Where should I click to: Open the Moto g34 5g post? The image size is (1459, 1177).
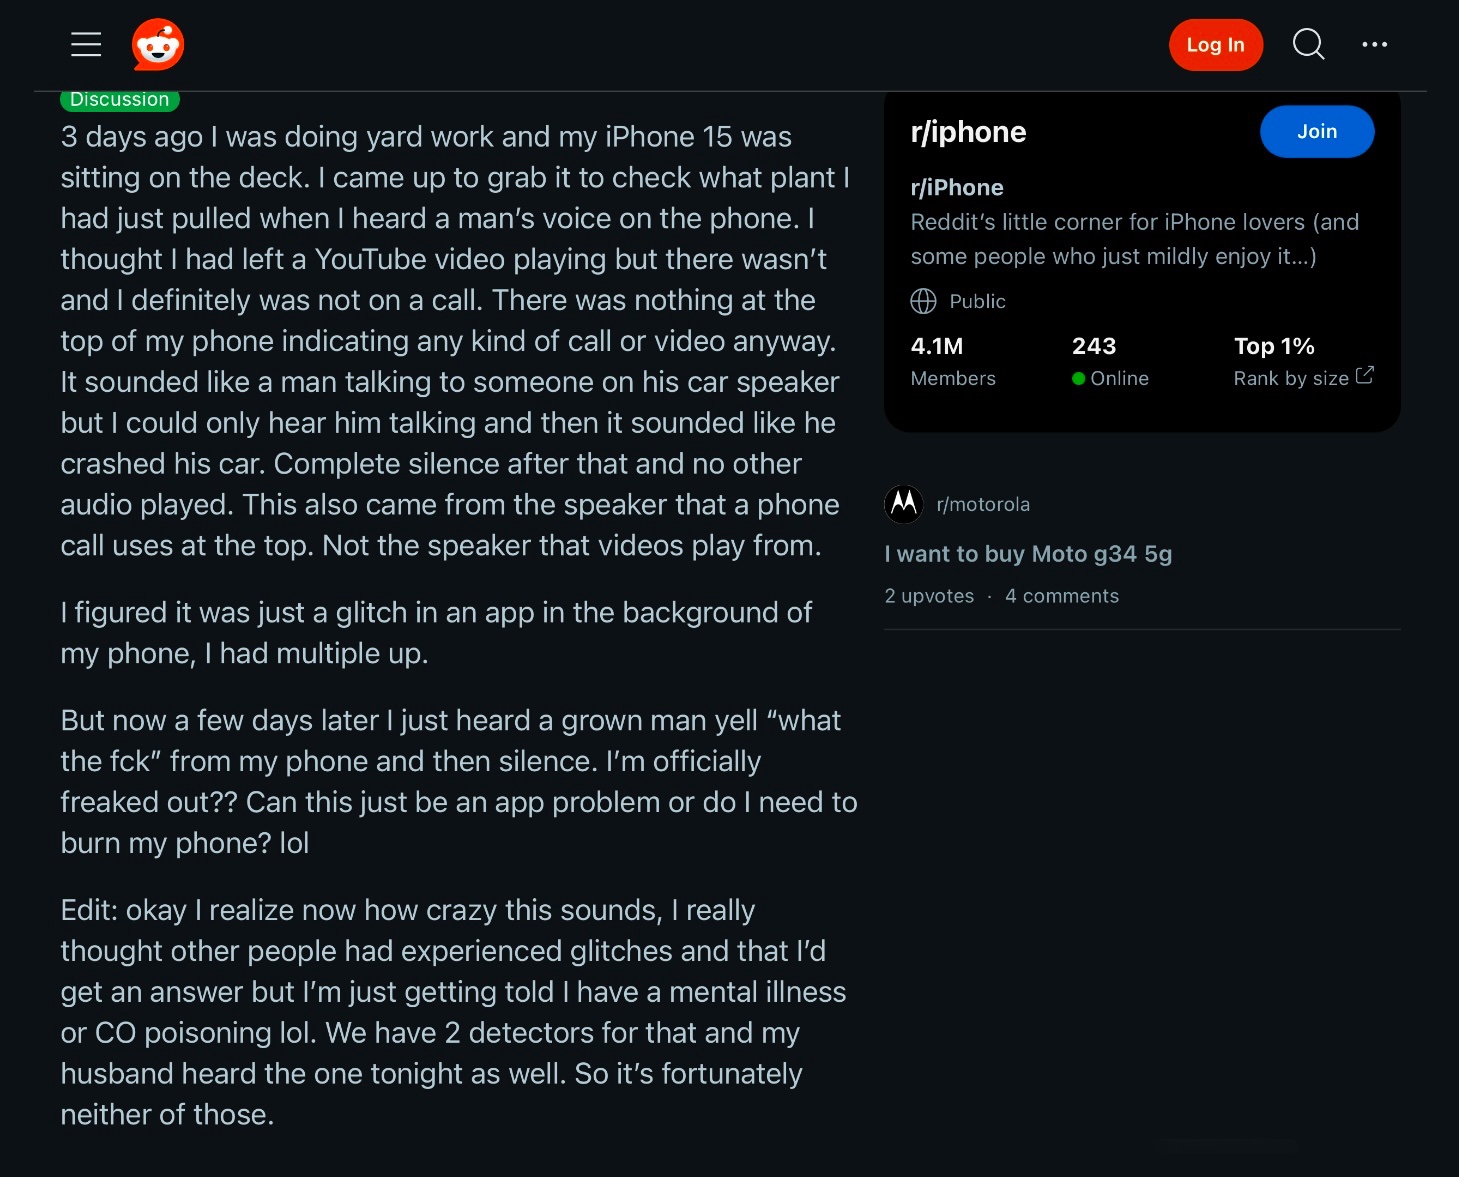1028,554
